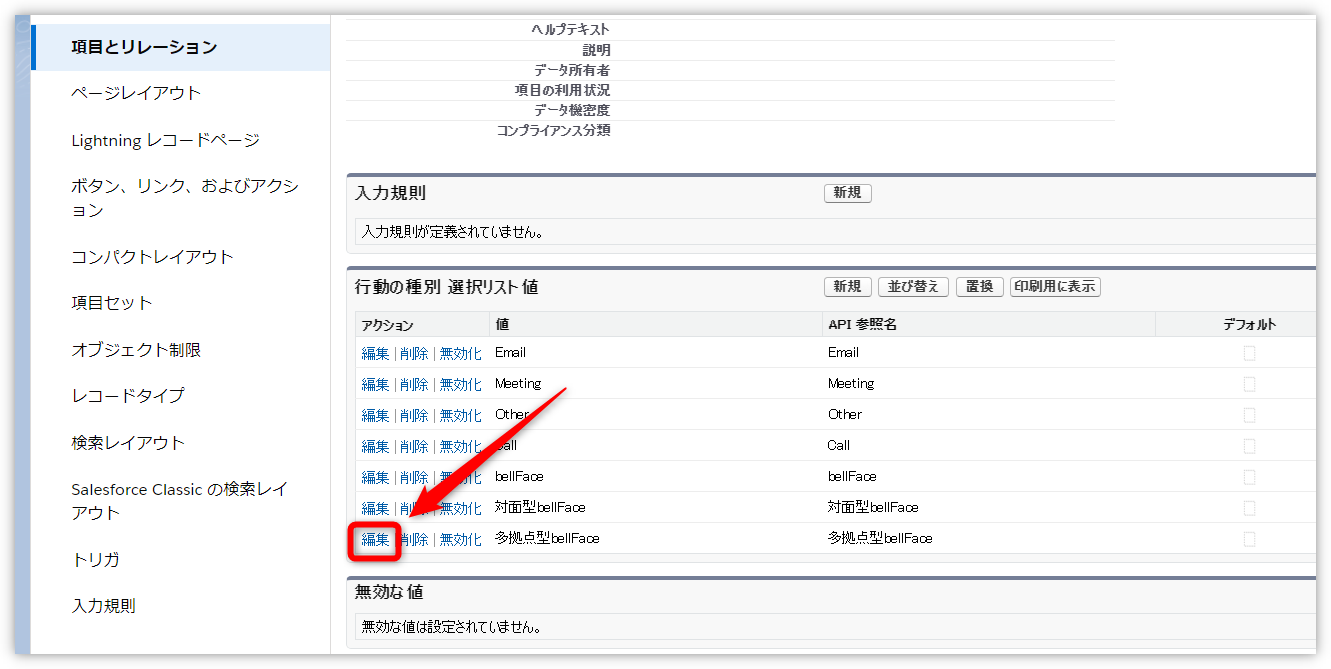Click 編集 link for Other row
The image size is (1331, 669).
[375, 415]
